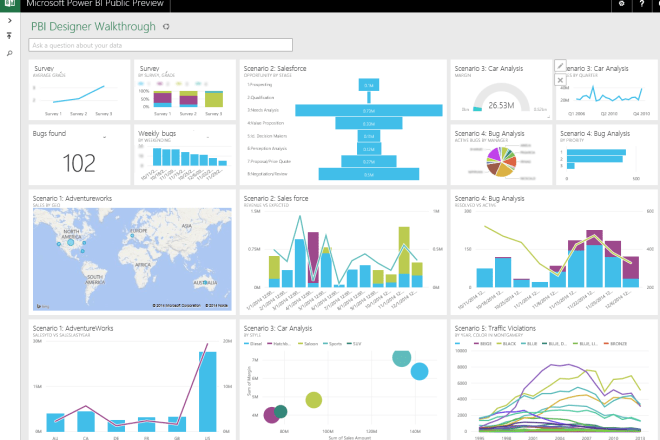
Task: Select the longest bar in Bug Analysis by priority
Action: (596, 152)
